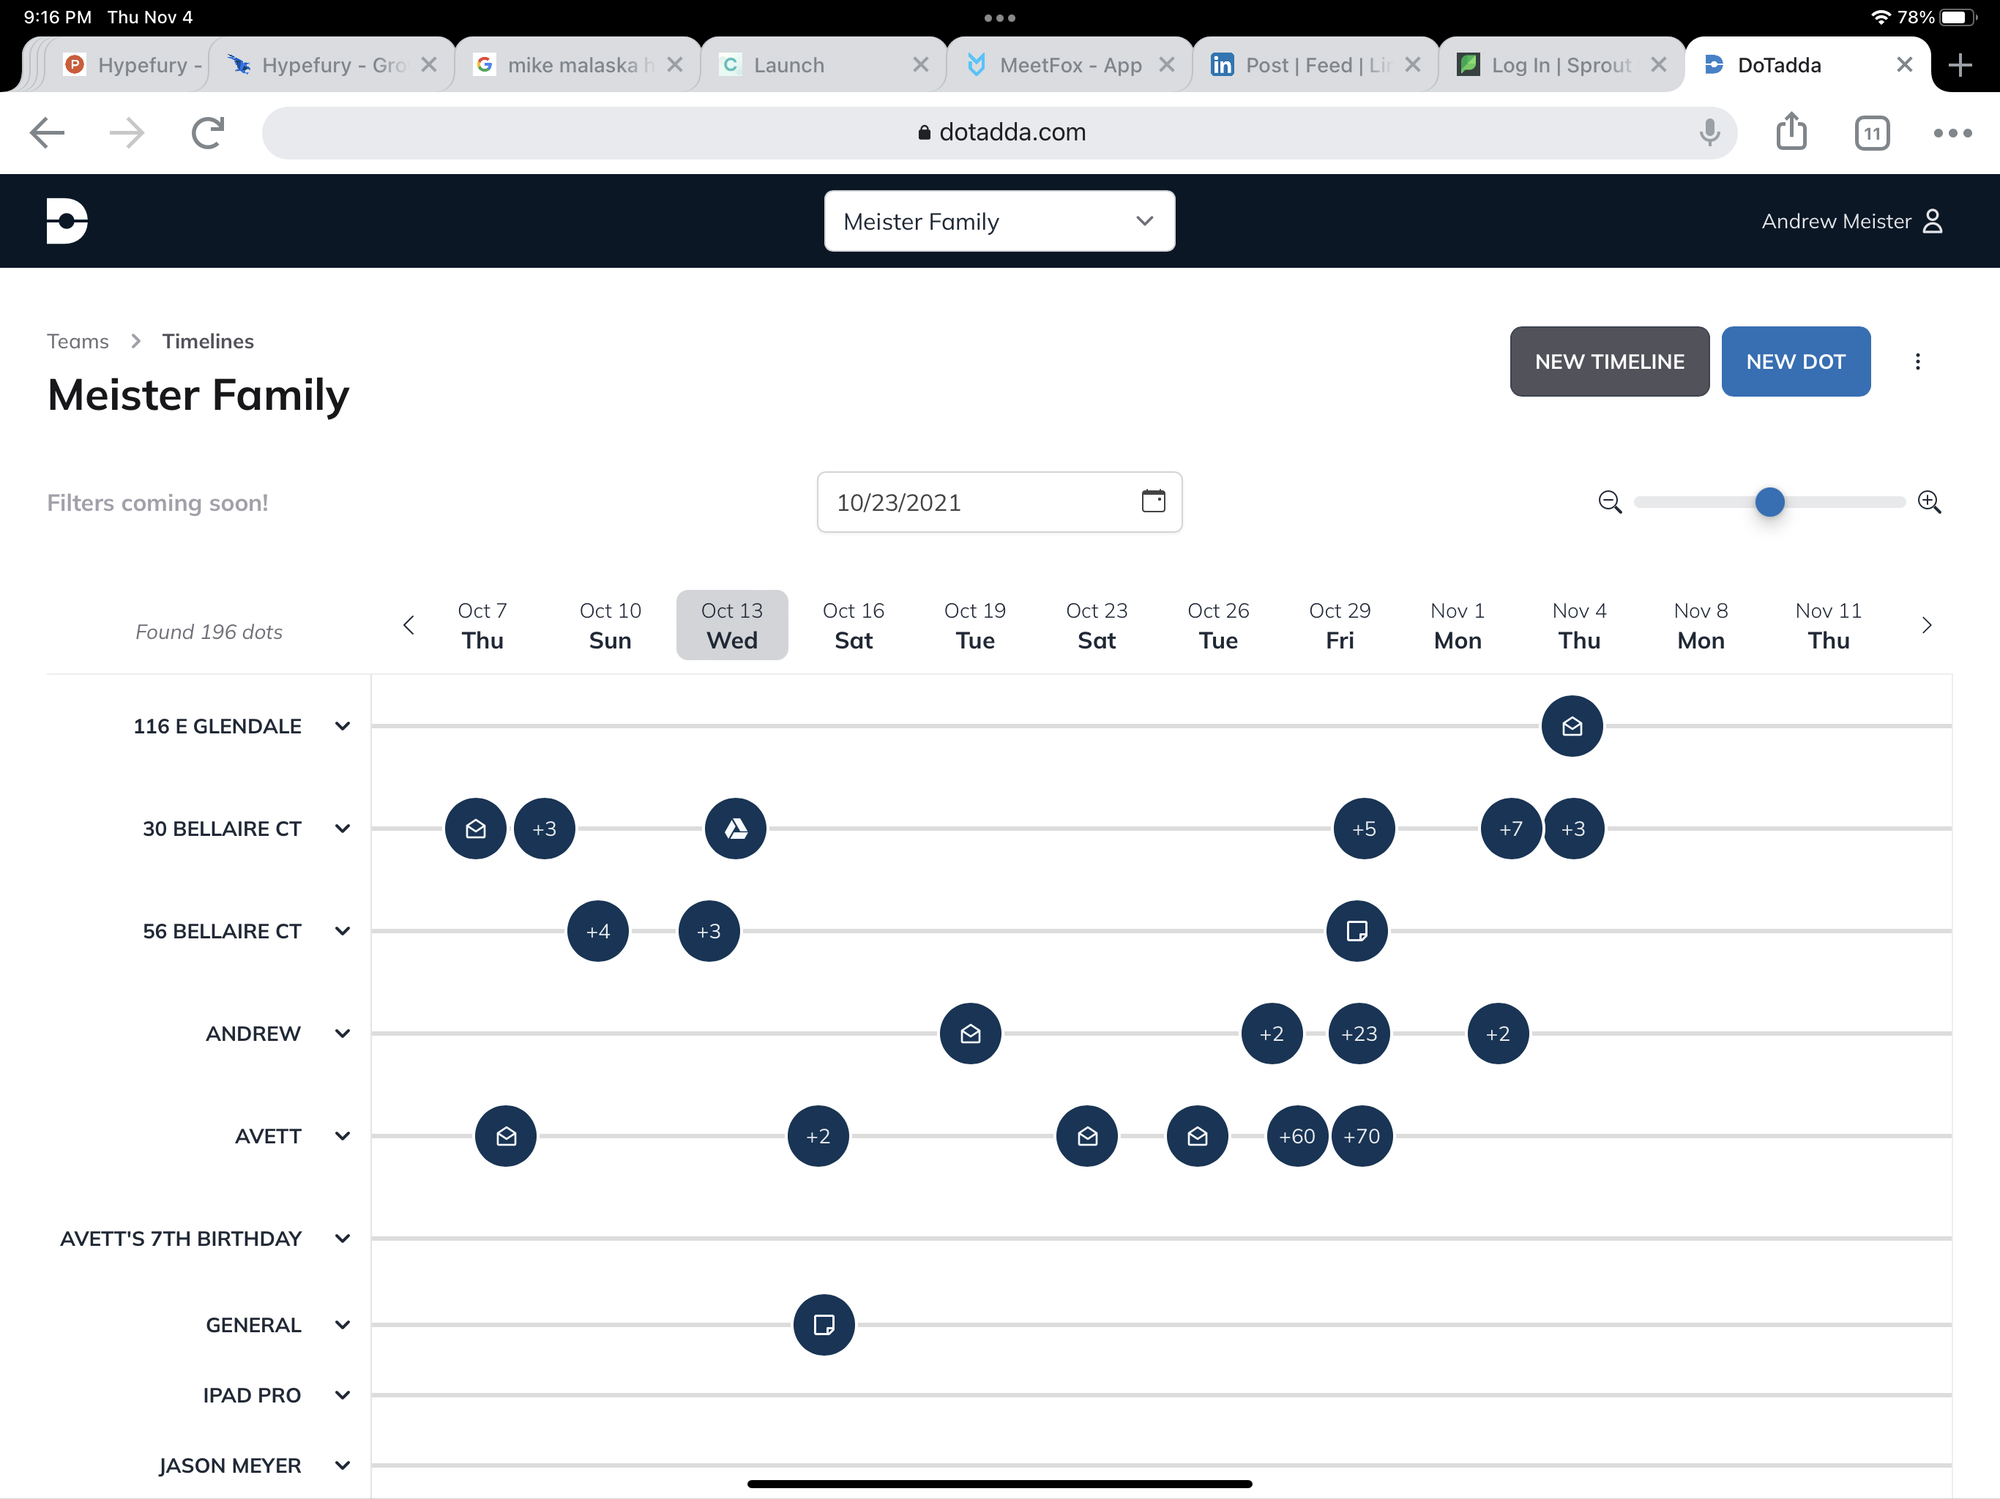
Task: Expand the AVETT'S 7TH BIRTHDAY timeline chevron
Action: click(342, 1238)
